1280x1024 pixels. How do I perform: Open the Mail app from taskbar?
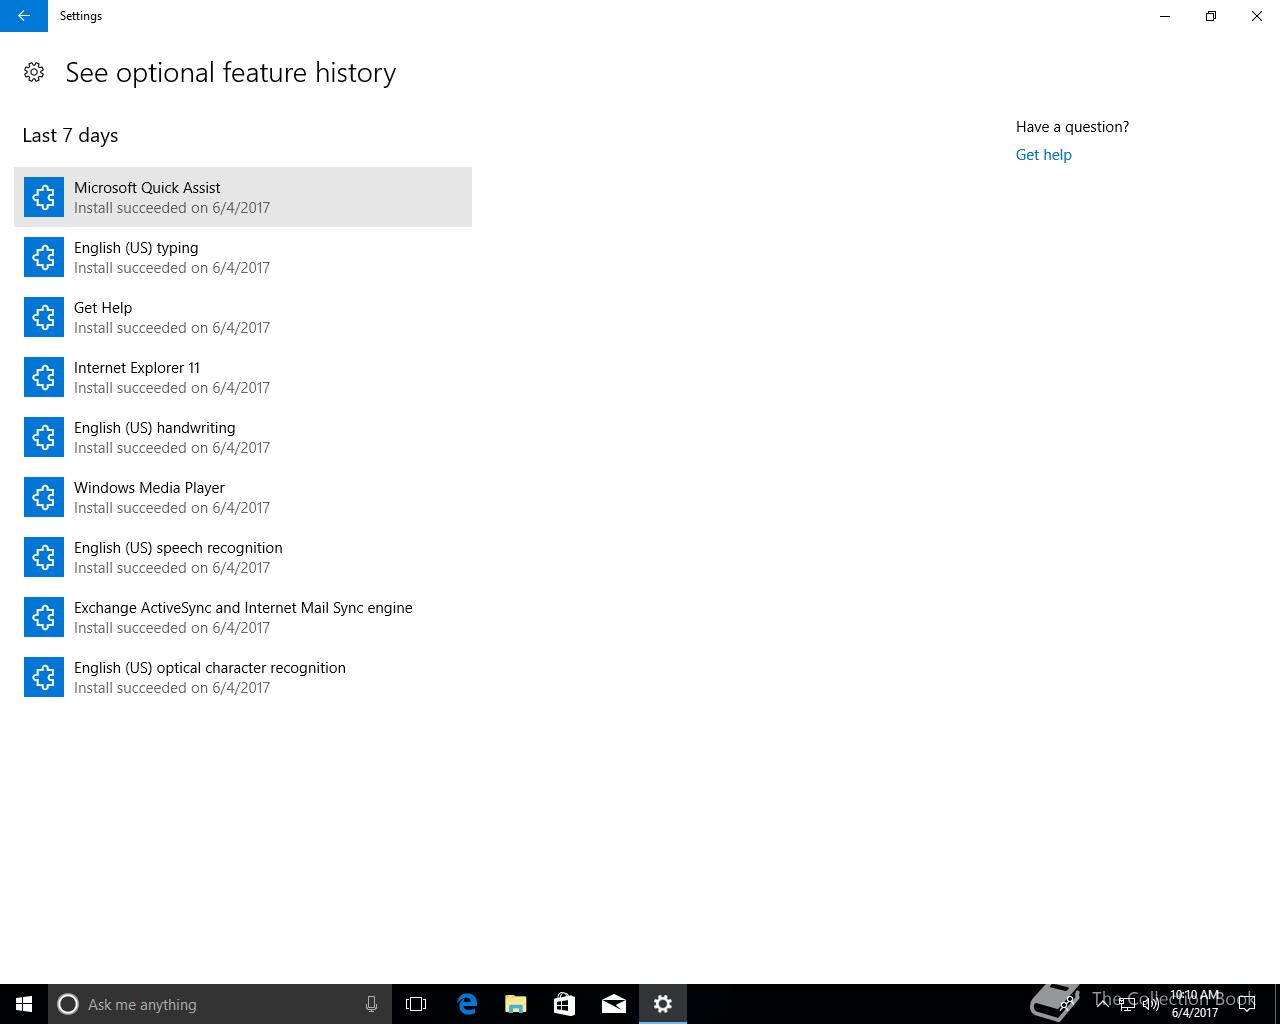[614, 1004]
